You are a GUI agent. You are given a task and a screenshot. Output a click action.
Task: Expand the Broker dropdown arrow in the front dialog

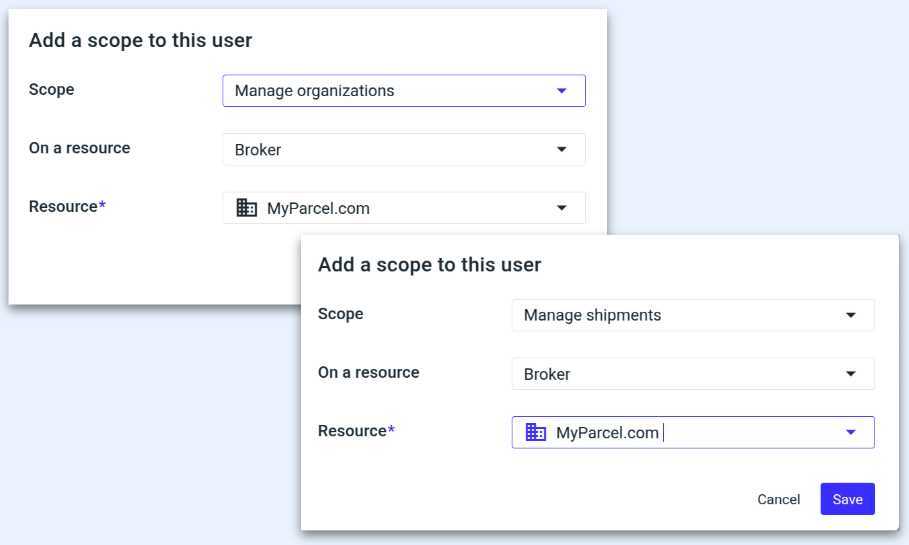click(x=850, y=374)
